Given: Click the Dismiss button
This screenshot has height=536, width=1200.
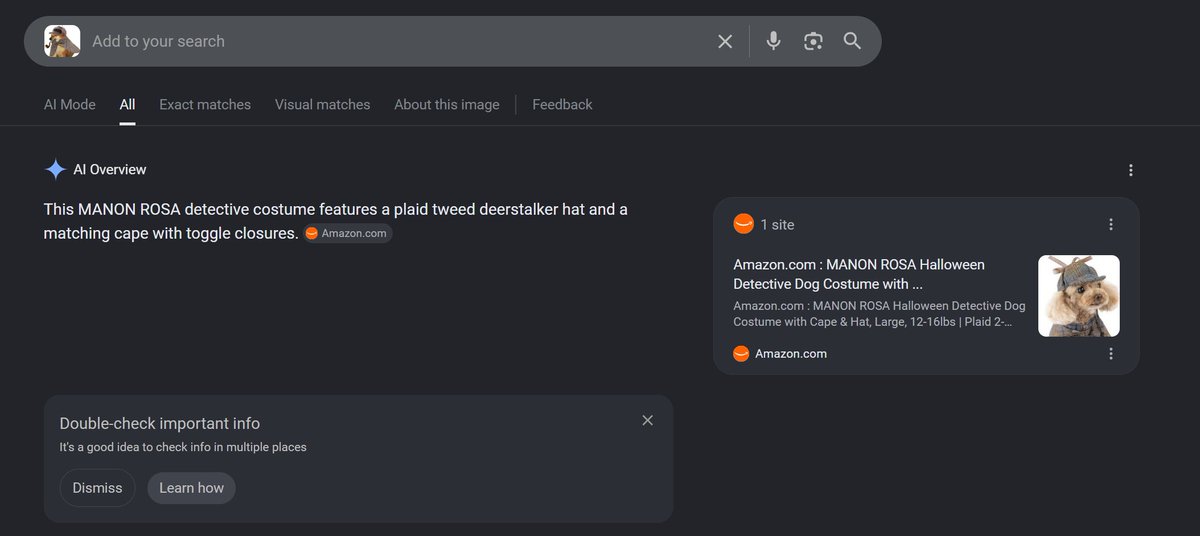Looking at the screenshot, I should [x=97, y=488].
